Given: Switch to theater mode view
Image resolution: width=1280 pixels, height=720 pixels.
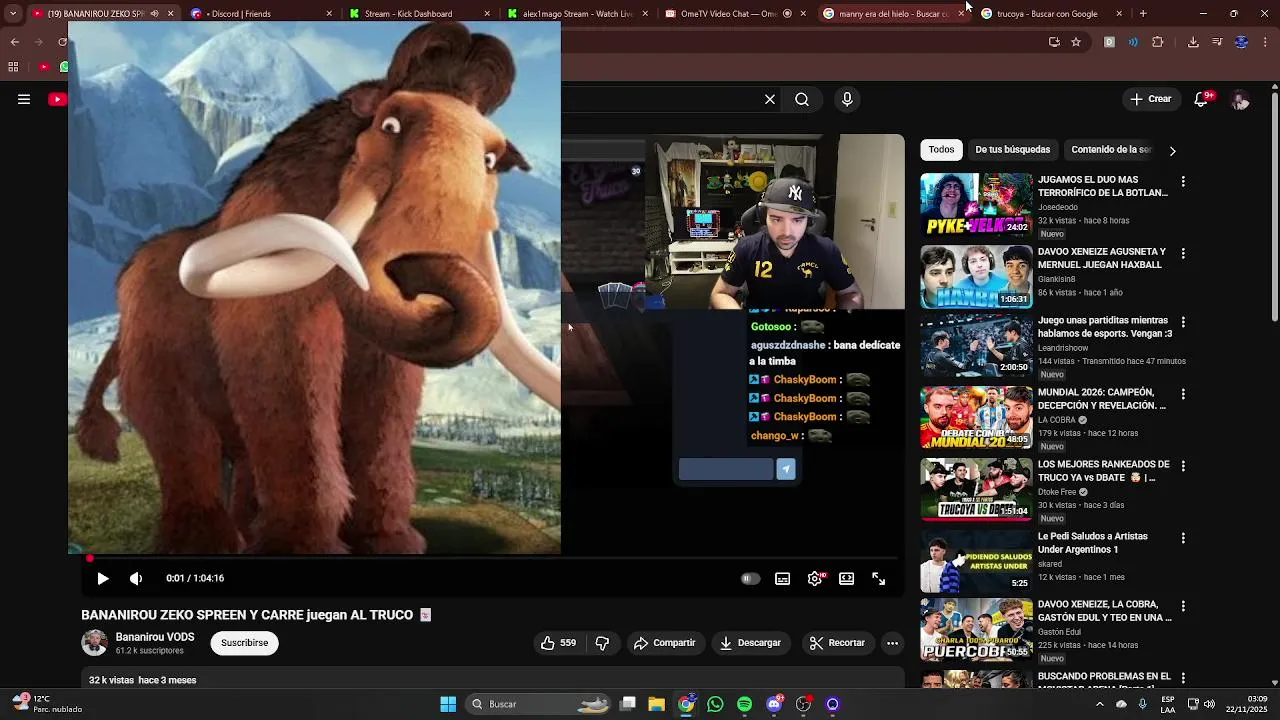Looking at the screenshot, I should [847, 579].
